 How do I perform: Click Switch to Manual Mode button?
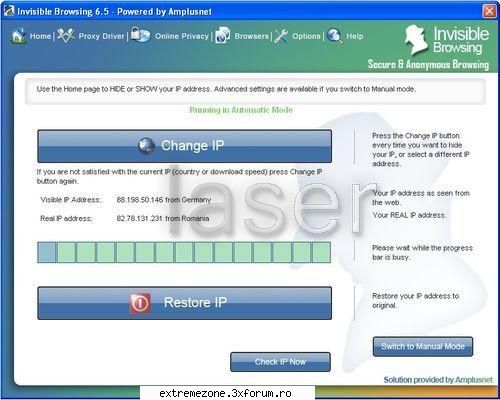[x=423, y=347]
